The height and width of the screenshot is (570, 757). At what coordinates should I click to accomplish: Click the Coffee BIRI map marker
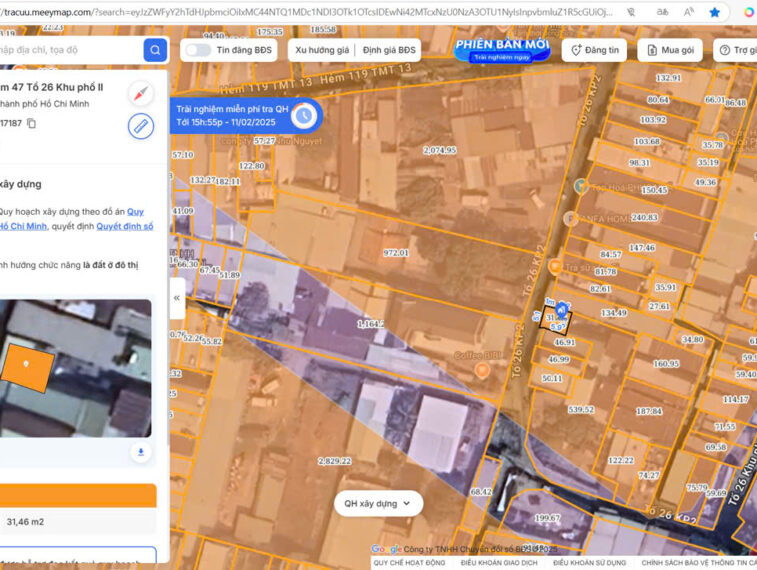point(482,371)
